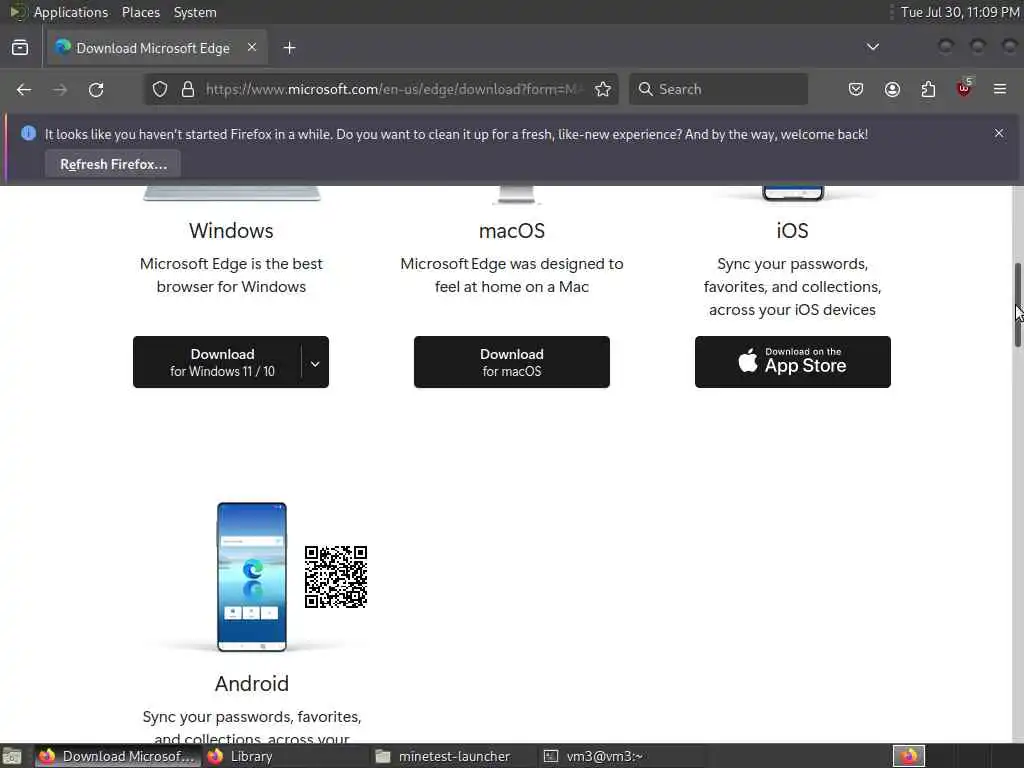The width and height of the screenshot is (1024, 768).
Task: Click the macOS heading text
Action: pyautogui.click(x=512, y=231)
